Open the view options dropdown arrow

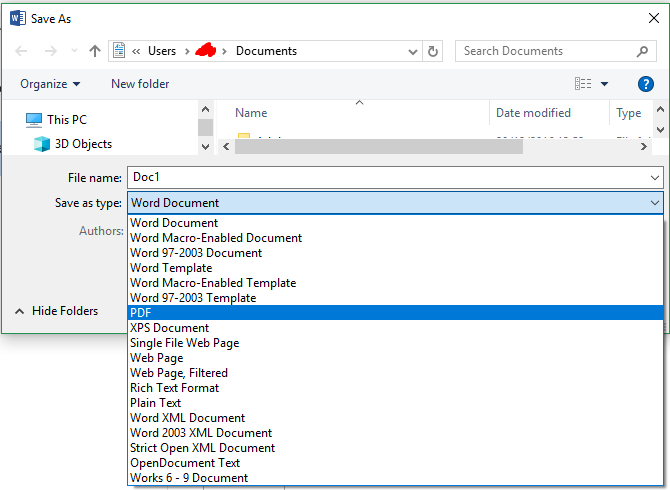[x=604, y=84]
